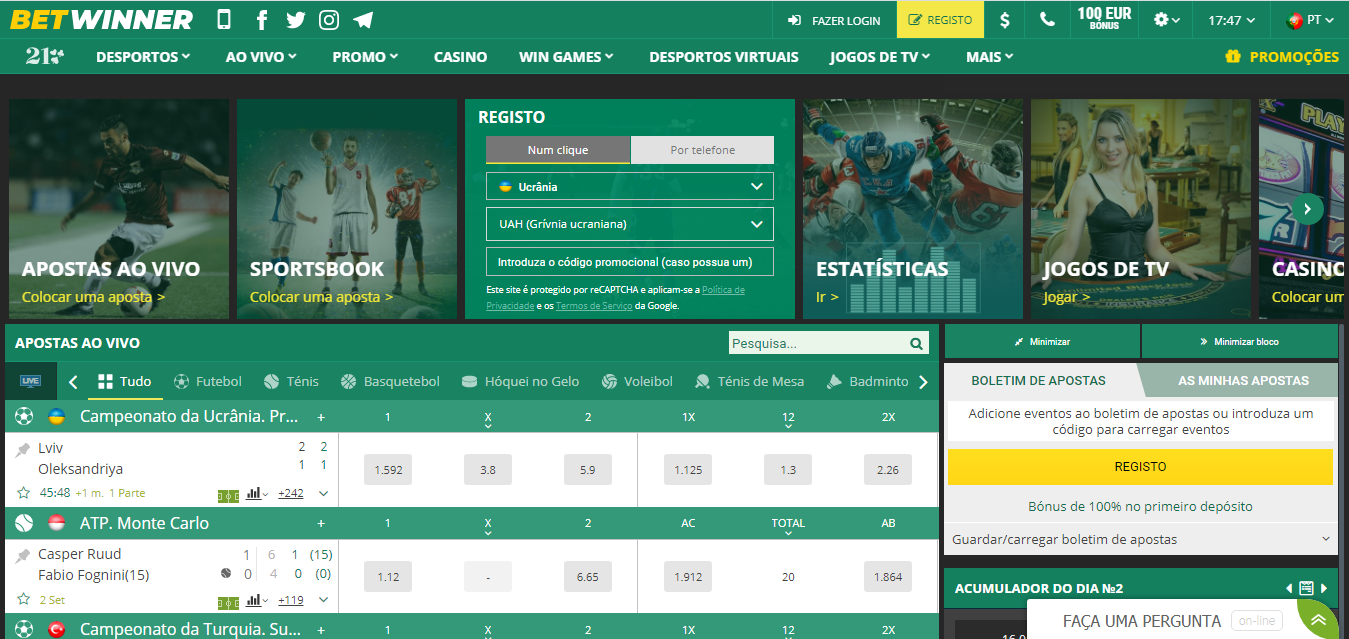Pin the Lviv match

[23, 450]
